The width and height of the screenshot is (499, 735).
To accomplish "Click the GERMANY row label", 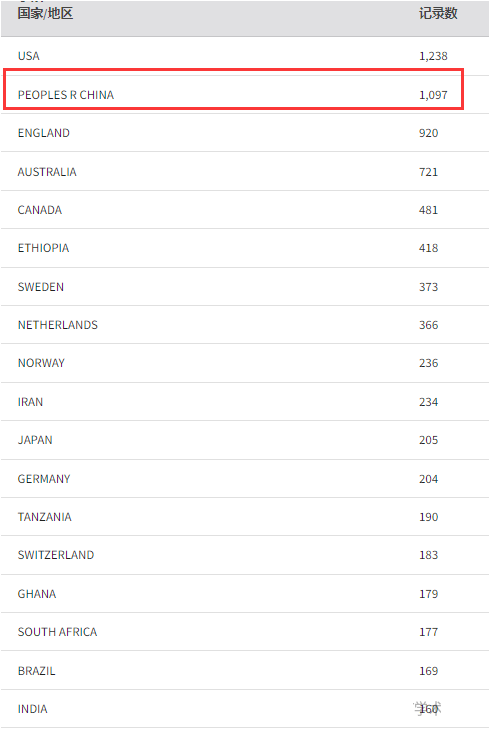I will click(44, 479).
